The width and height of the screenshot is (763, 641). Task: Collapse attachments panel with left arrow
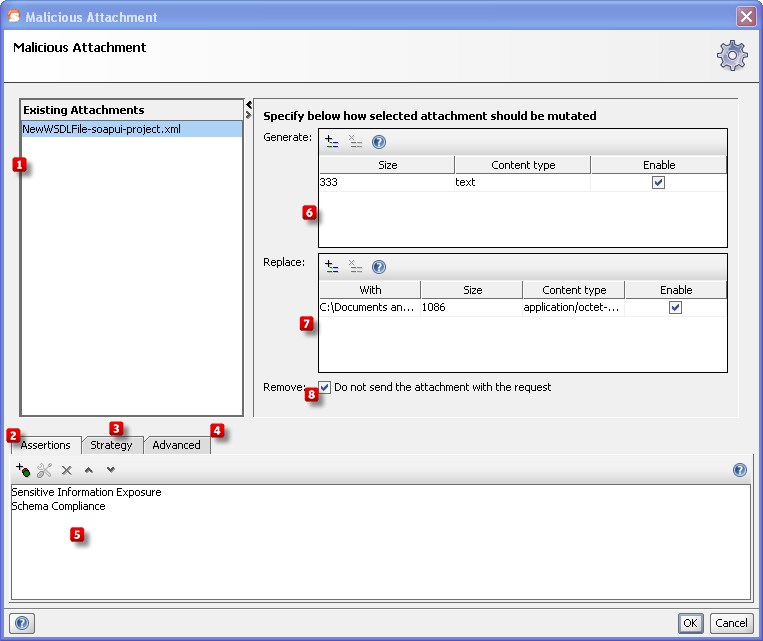click(249, 105)
